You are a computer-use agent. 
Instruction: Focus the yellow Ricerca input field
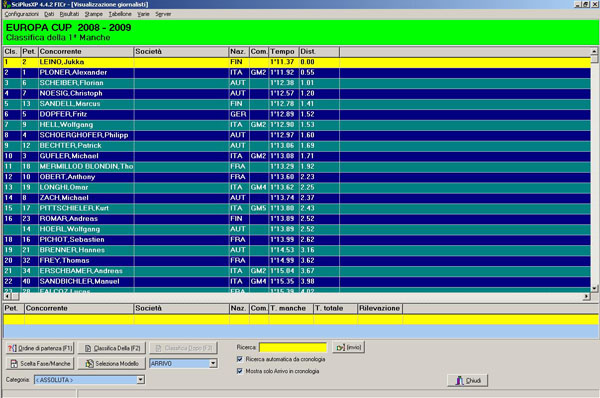tap(293, 347)
